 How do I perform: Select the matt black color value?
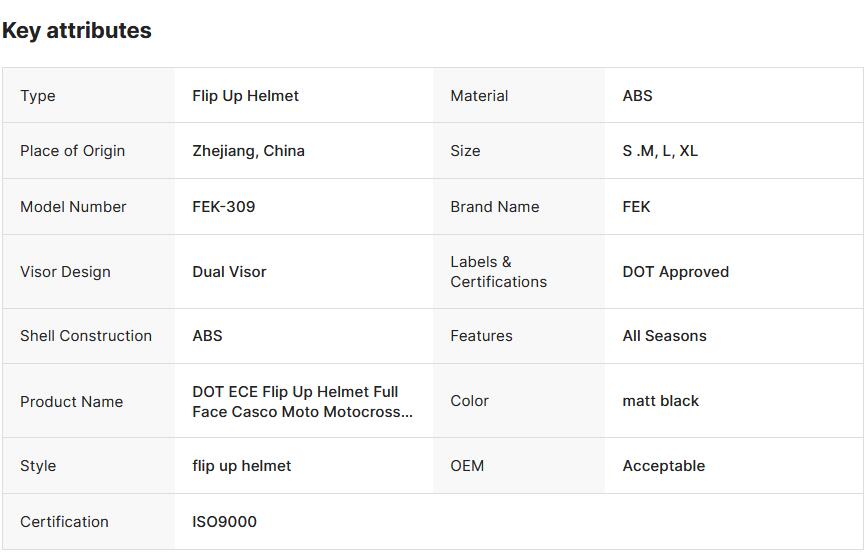[x=661, y=401]
